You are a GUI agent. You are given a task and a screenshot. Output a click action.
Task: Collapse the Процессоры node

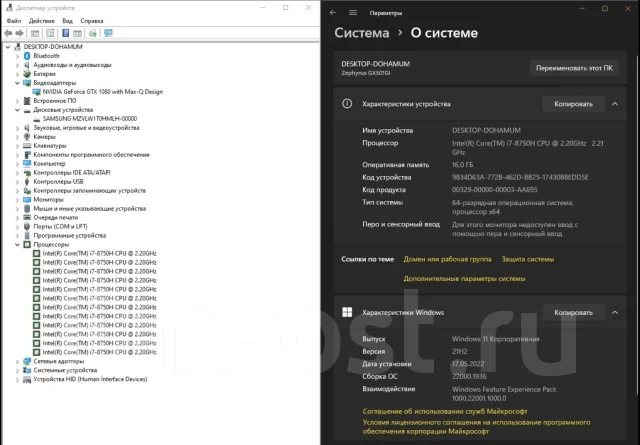click(17, 245)
